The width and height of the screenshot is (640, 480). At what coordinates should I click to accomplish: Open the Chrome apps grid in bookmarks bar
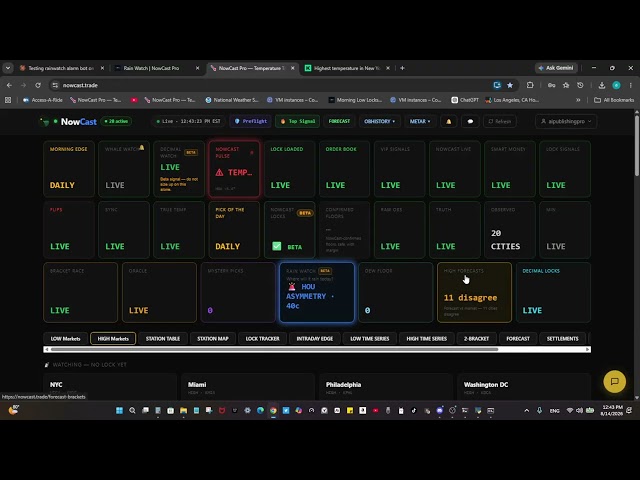coord(8,100)
